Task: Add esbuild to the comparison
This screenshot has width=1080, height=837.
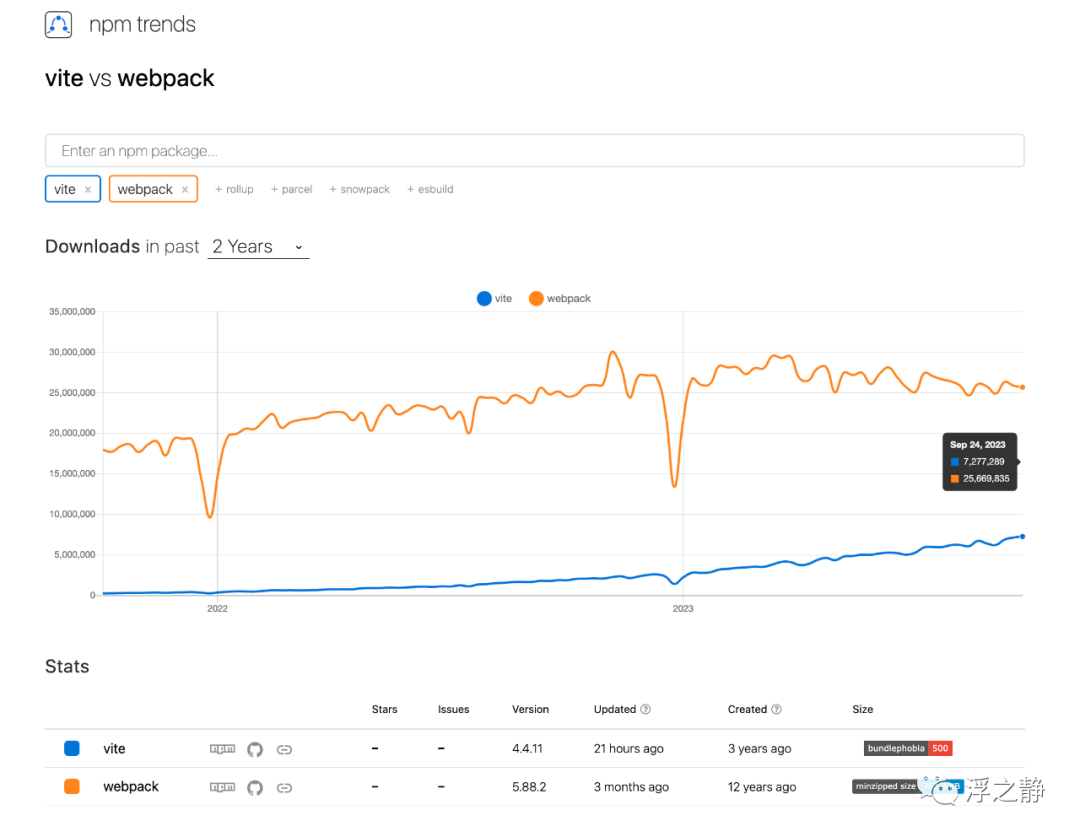Action: (x=430, y=189)
